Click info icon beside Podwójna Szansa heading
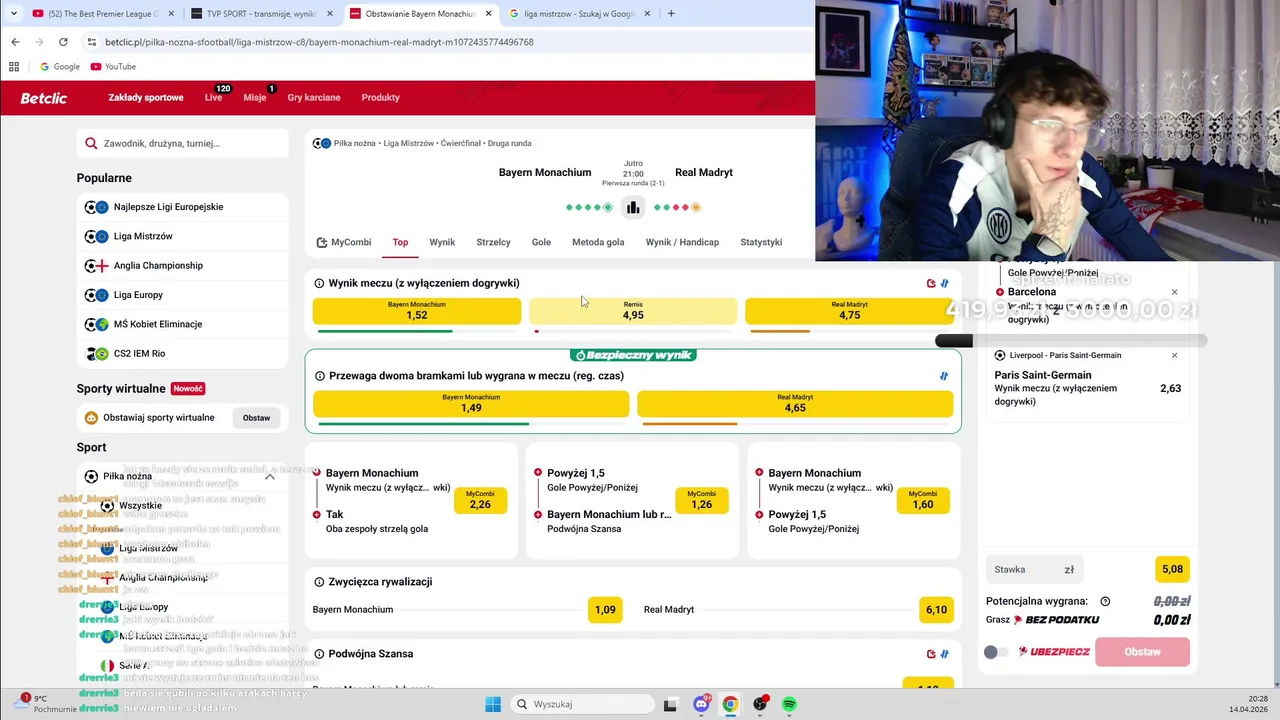Image resolution: width=1280 pixels, height=720 pixels. pyautogui.click(x=319, y=654)
